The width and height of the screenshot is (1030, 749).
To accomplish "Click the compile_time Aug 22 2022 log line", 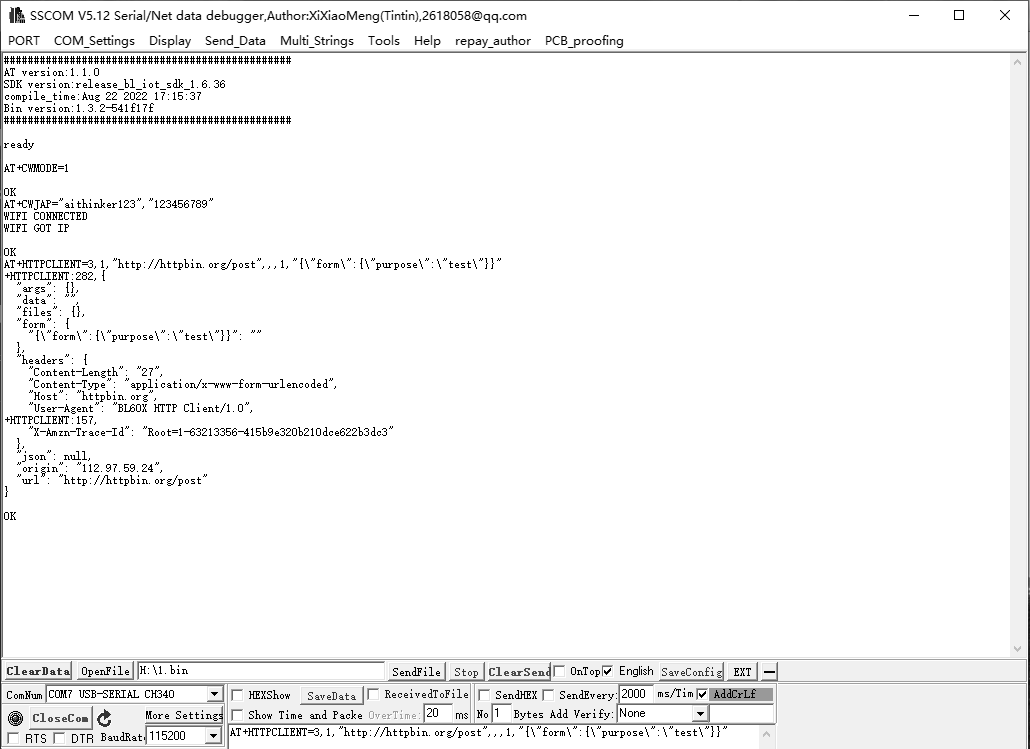I will pyautogui.click(x=102, y=97).
